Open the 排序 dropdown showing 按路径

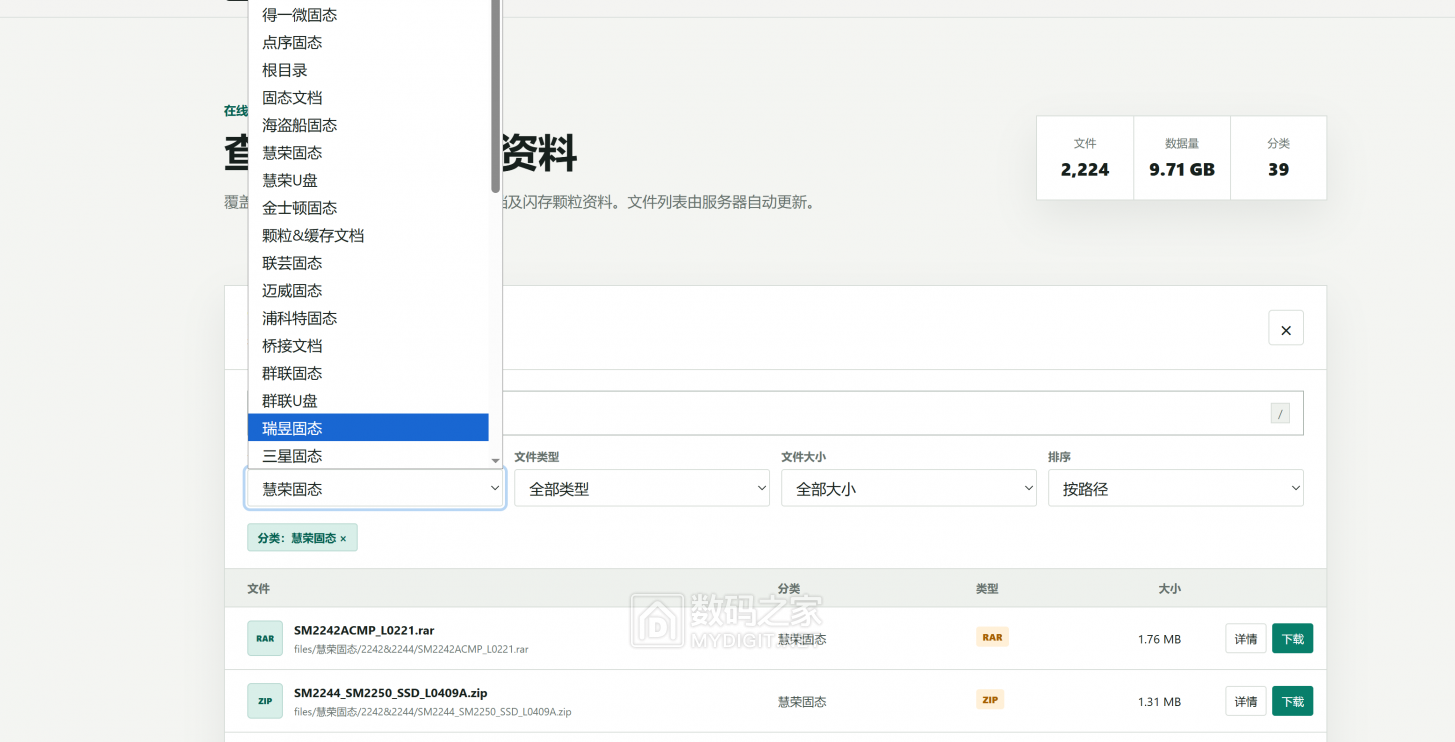pos(1176,489)
